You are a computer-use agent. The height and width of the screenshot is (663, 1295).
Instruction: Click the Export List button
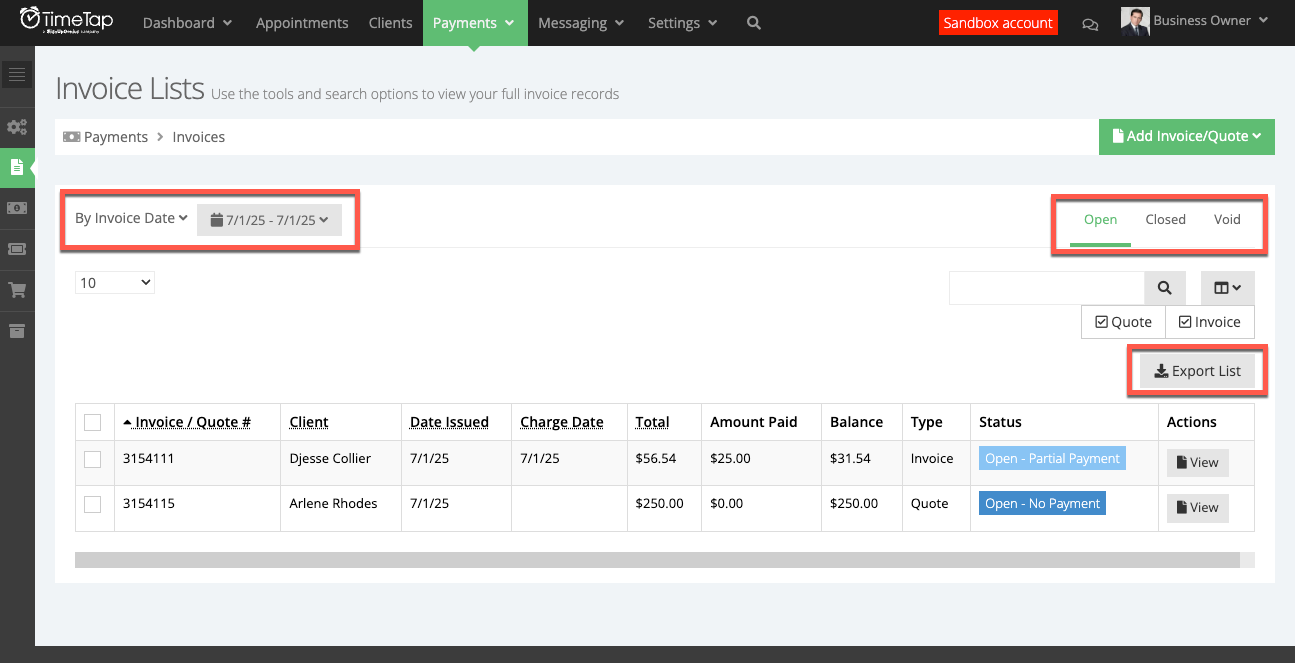click(x=1197, y=370)
